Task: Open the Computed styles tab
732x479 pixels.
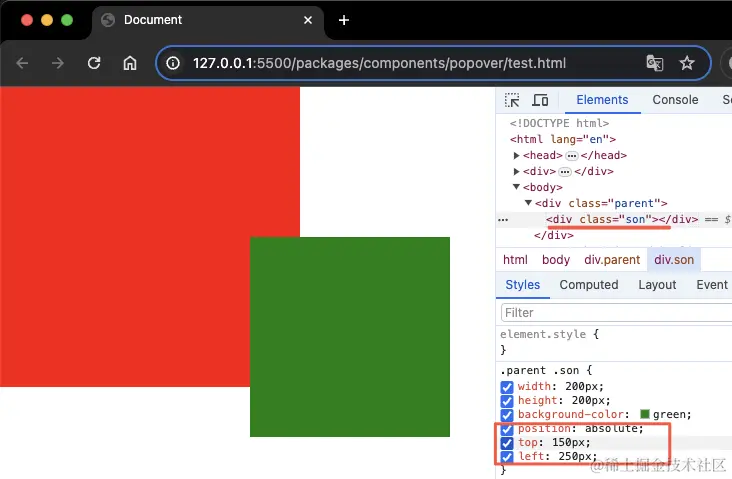Action: coord(589,285)
